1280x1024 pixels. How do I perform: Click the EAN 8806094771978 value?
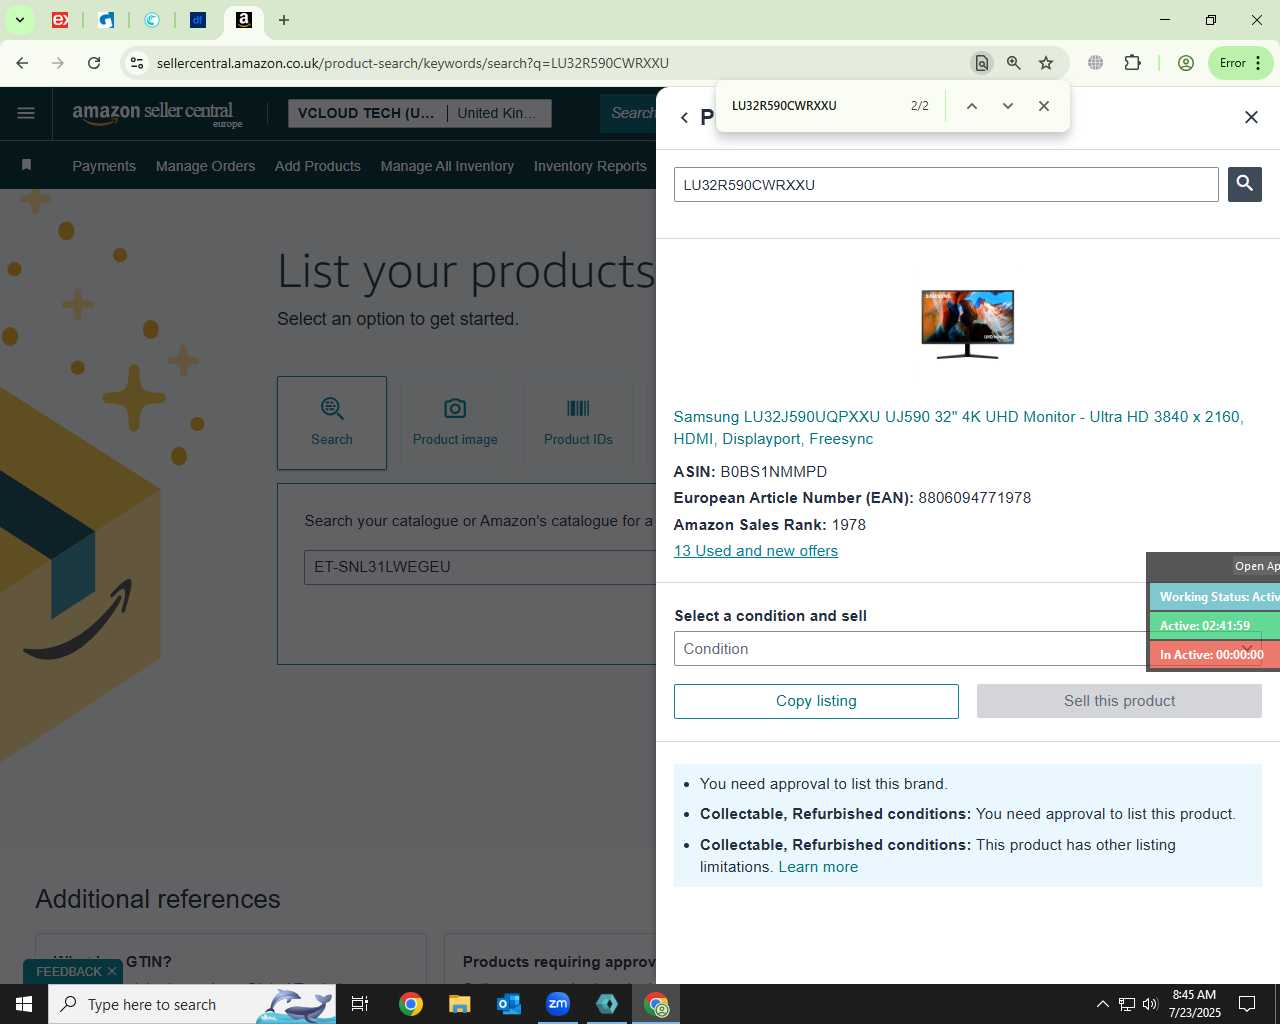974,498
